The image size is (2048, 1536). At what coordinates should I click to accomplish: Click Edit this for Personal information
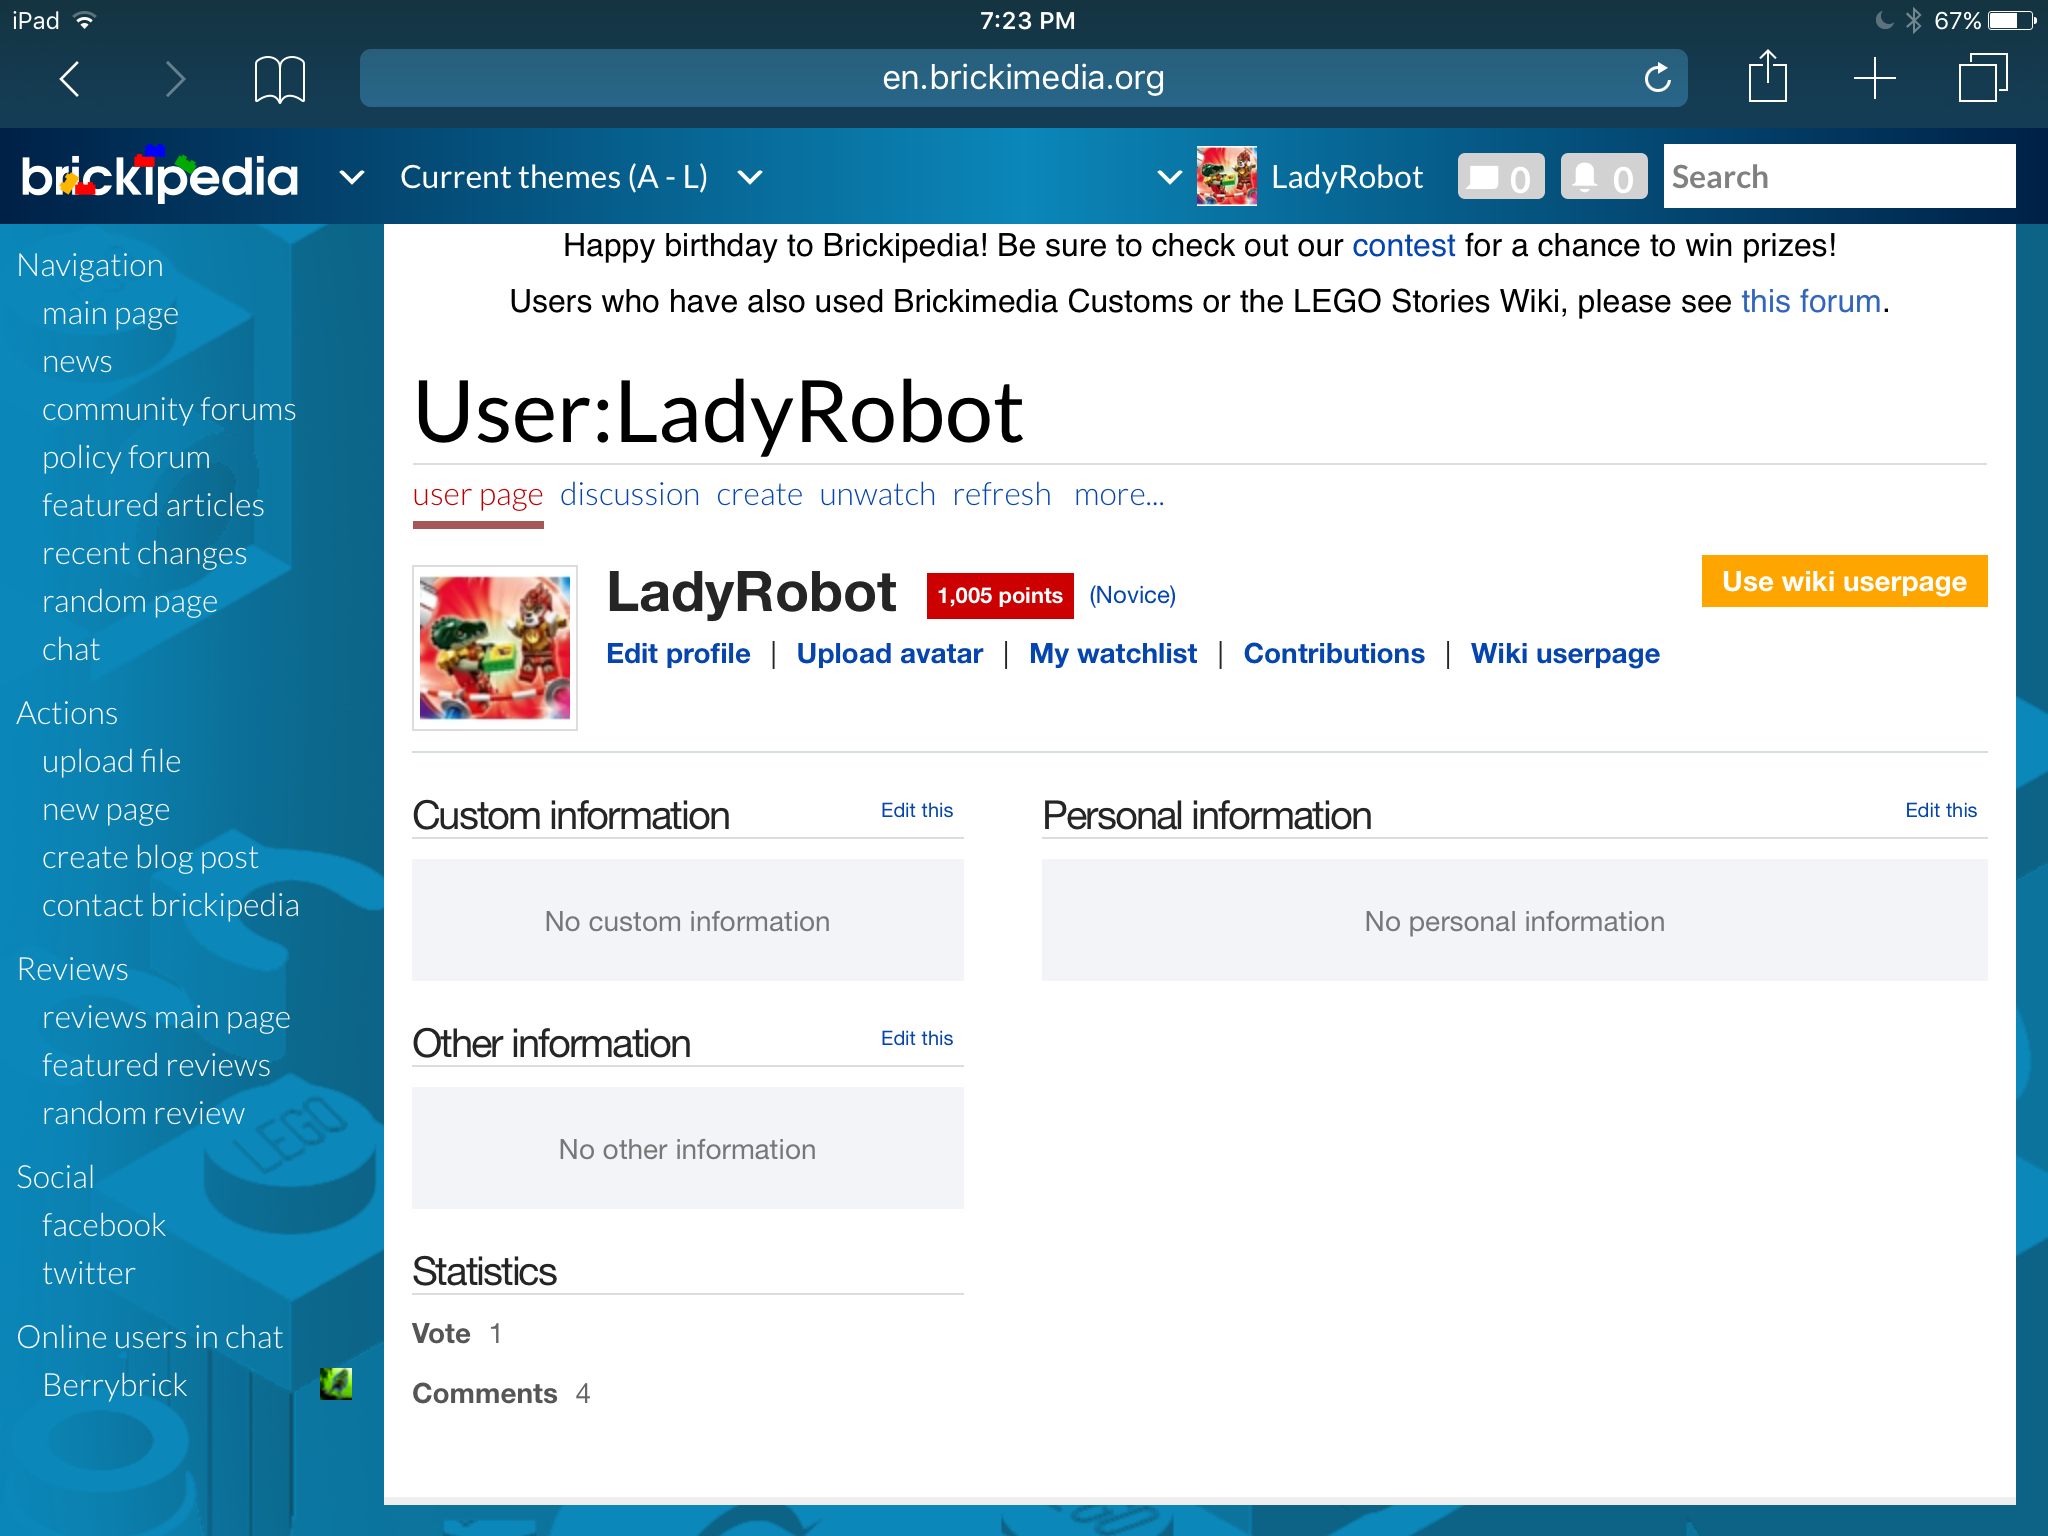1940,810
